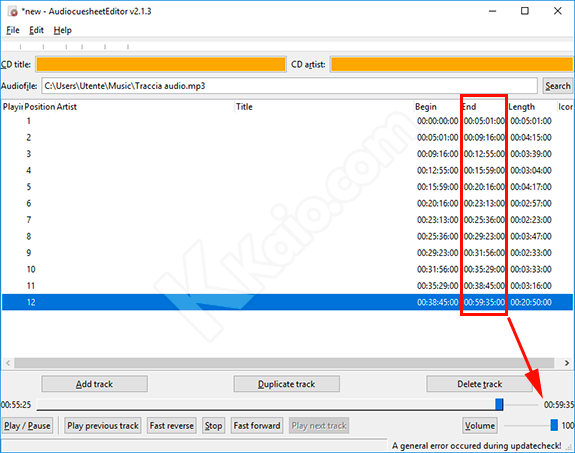Click the Audiofile path field
Viewport: 575px width, 453px height.
pos(289,86)
